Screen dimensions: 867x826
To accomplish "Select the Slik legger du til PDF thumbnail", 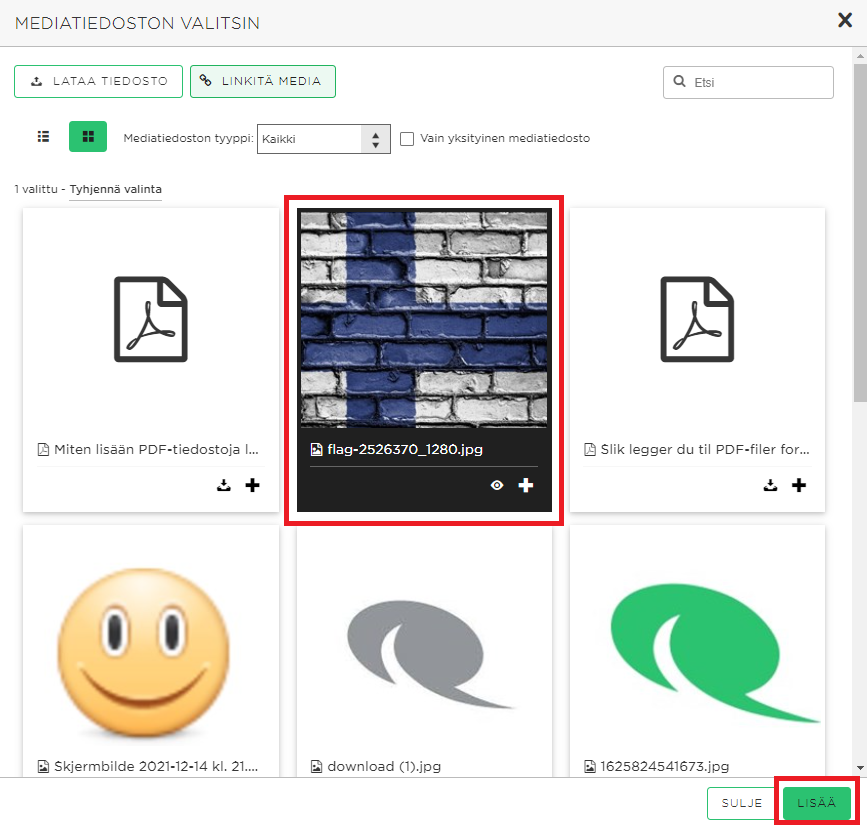I will (697, 319).
